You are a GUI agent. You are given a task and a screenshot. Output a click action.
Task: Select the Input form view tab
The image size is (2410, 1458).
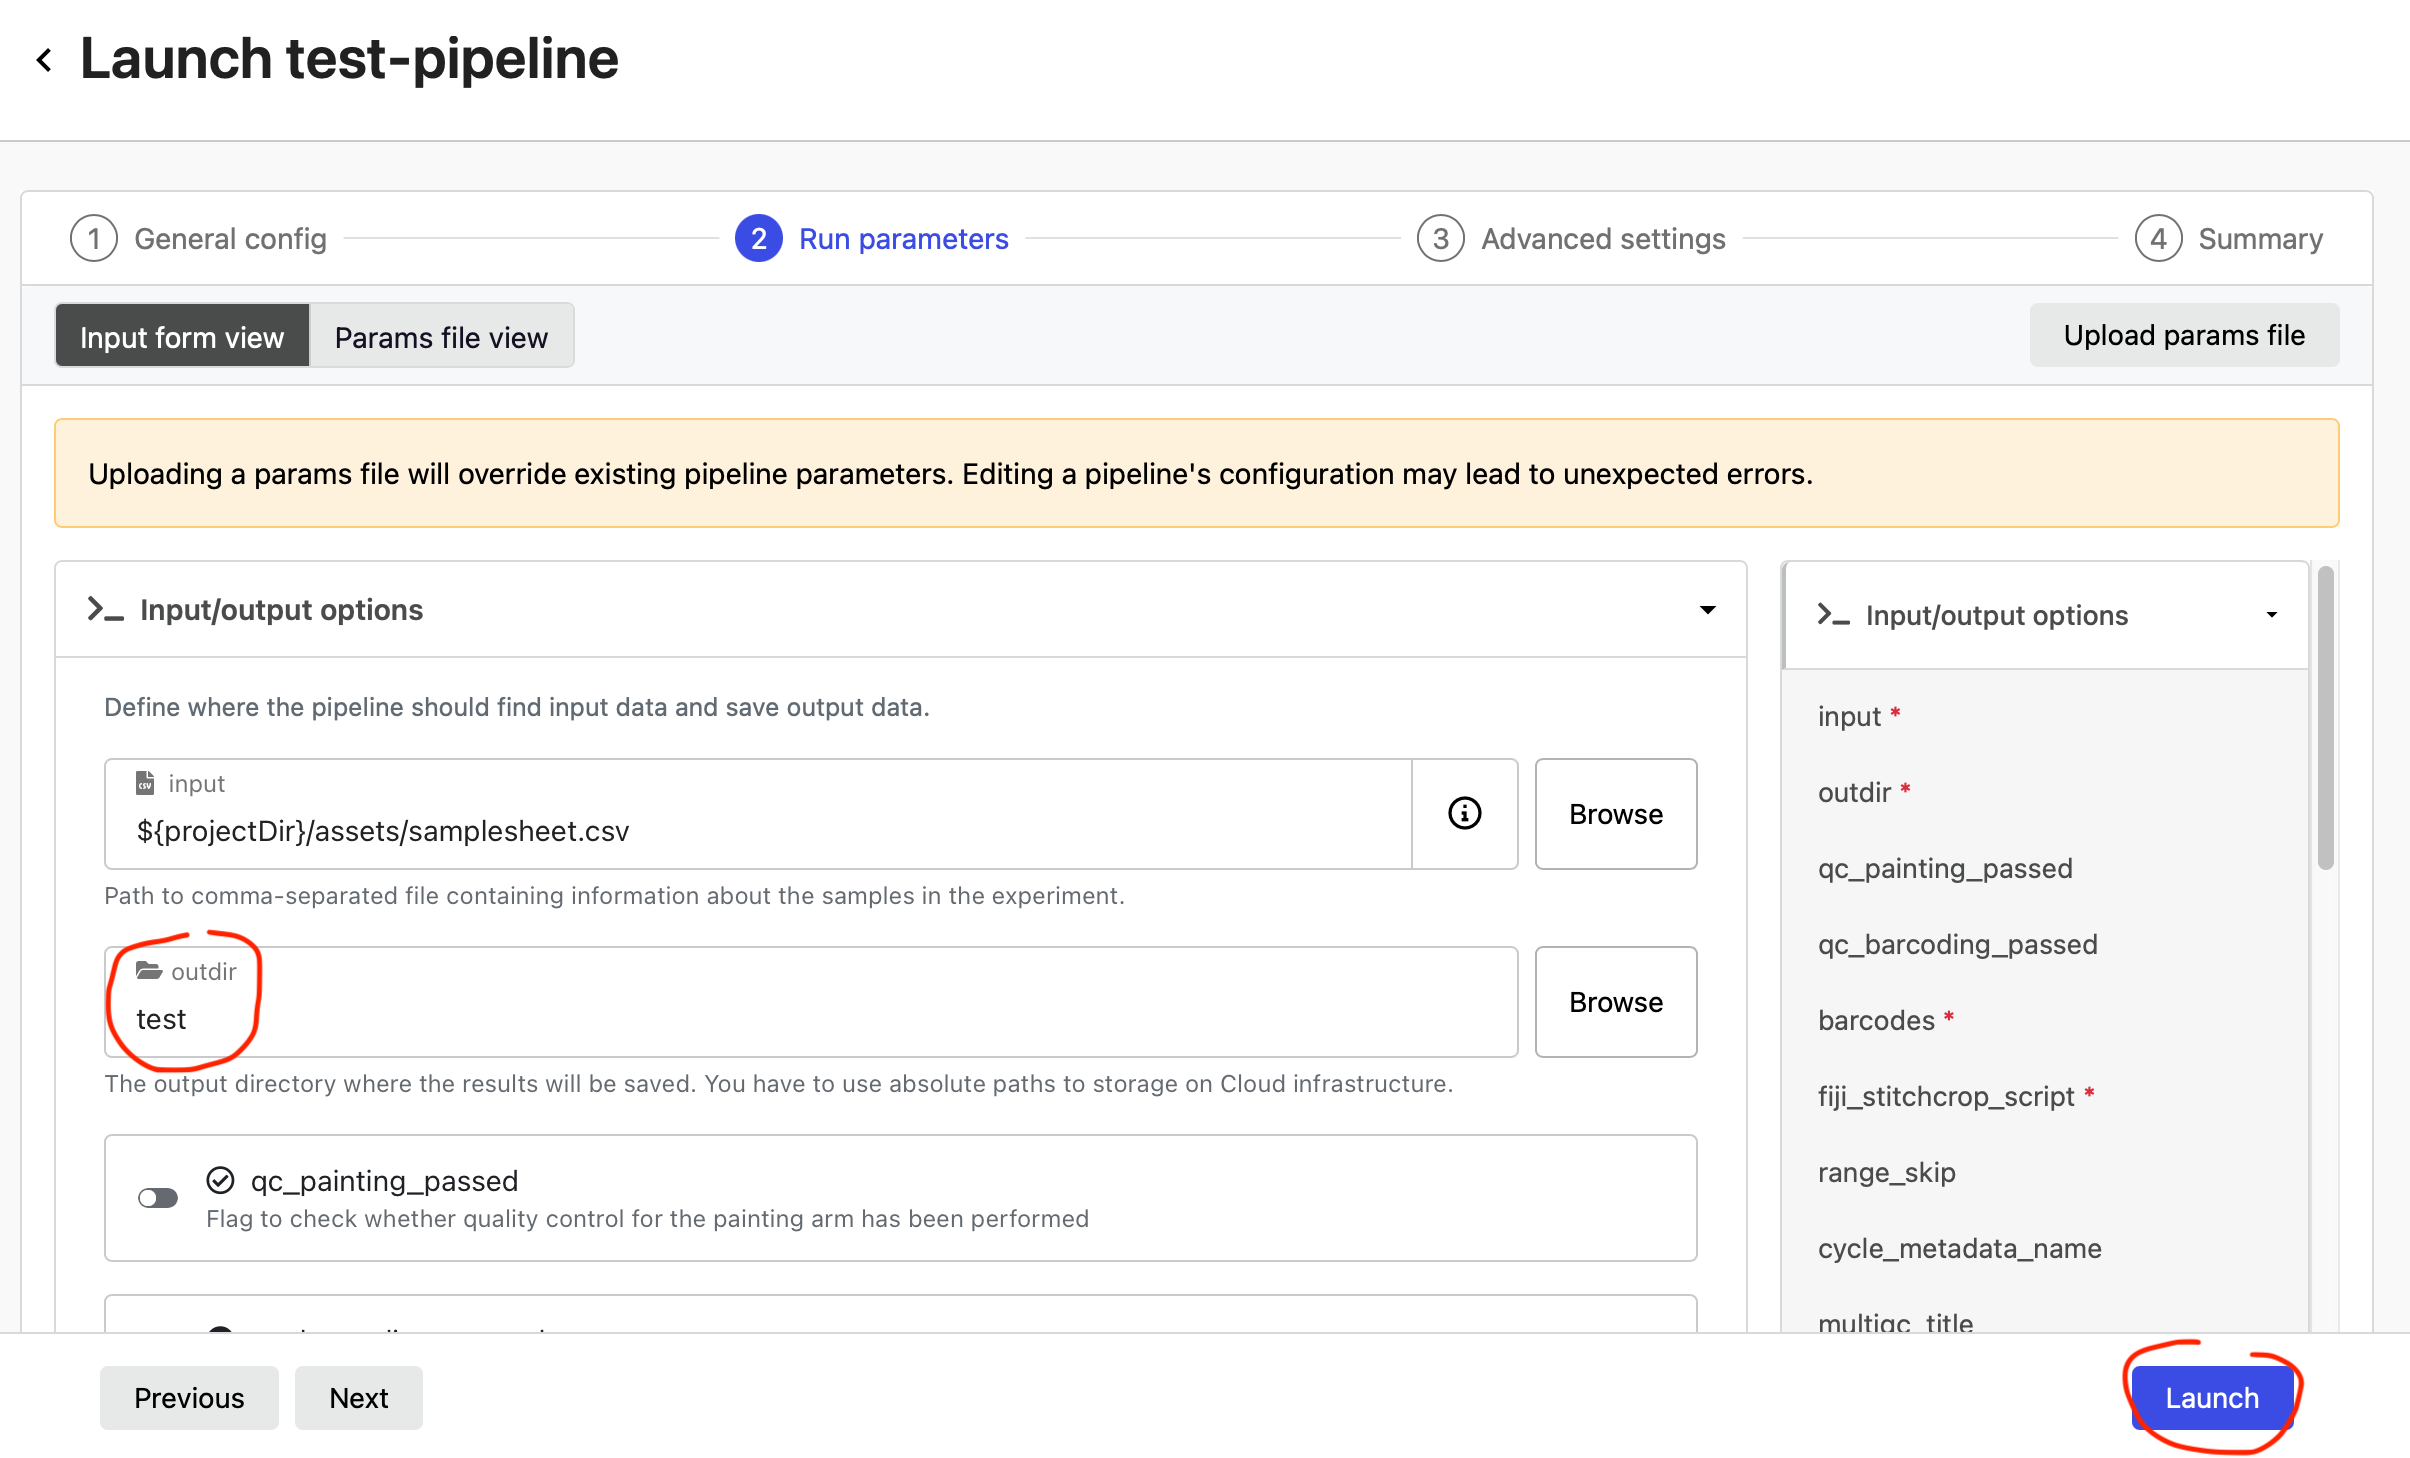point(182,337)
